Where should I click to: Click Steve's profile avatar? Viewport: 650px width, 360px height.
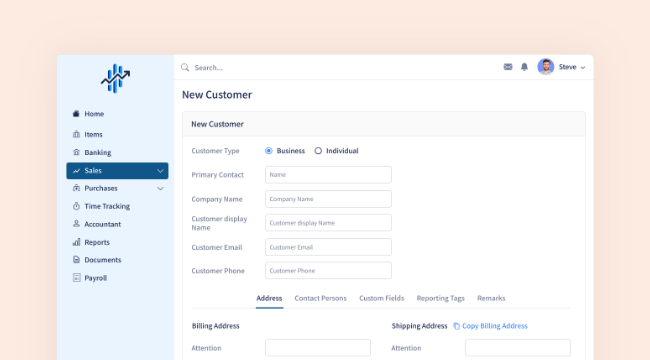(x=546, y=67)
